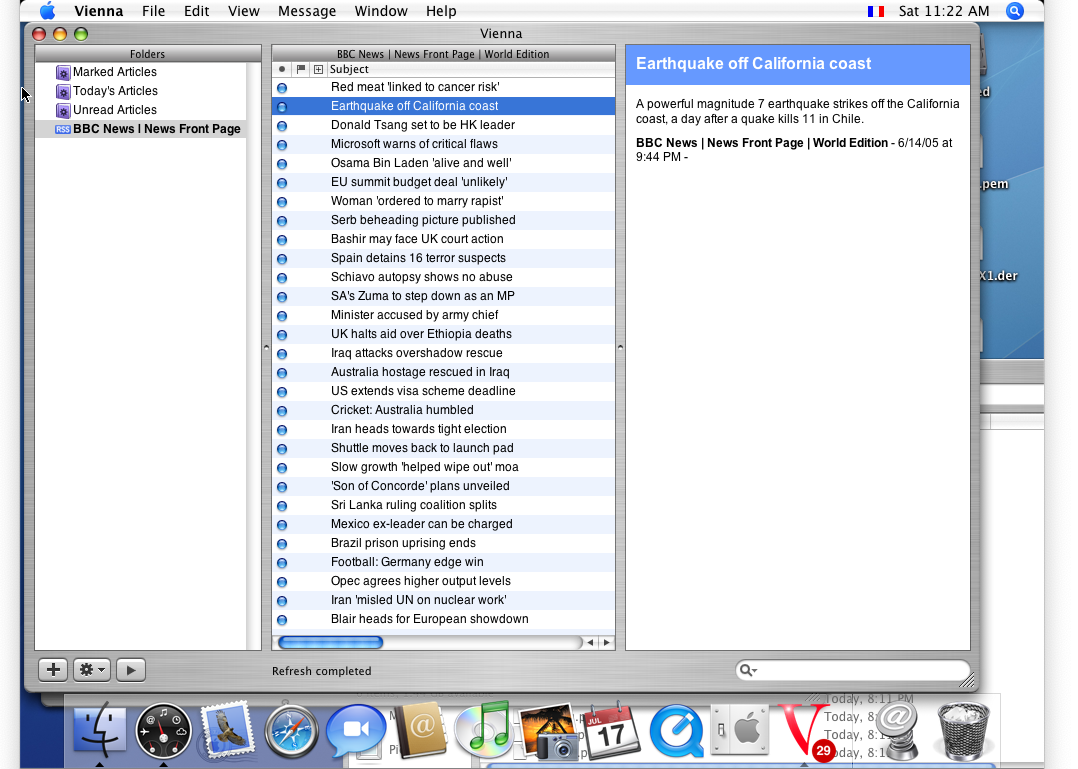Click the menu bar clock Sat 11:22 AM
Screen dimensions: 1078x769
pos(944,11)
